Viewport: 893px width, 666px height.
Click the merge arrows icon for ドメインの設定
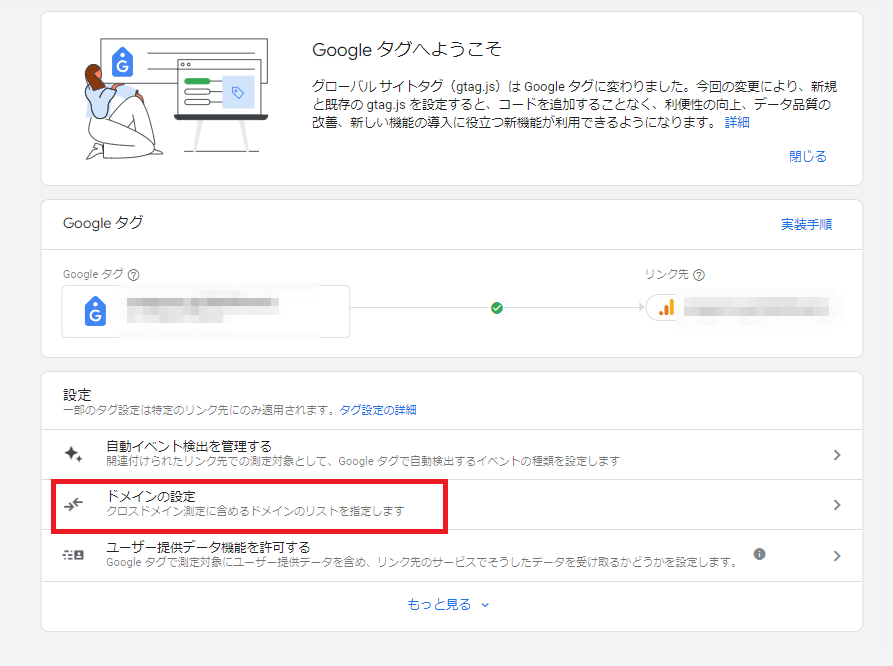tap(73, 505)
